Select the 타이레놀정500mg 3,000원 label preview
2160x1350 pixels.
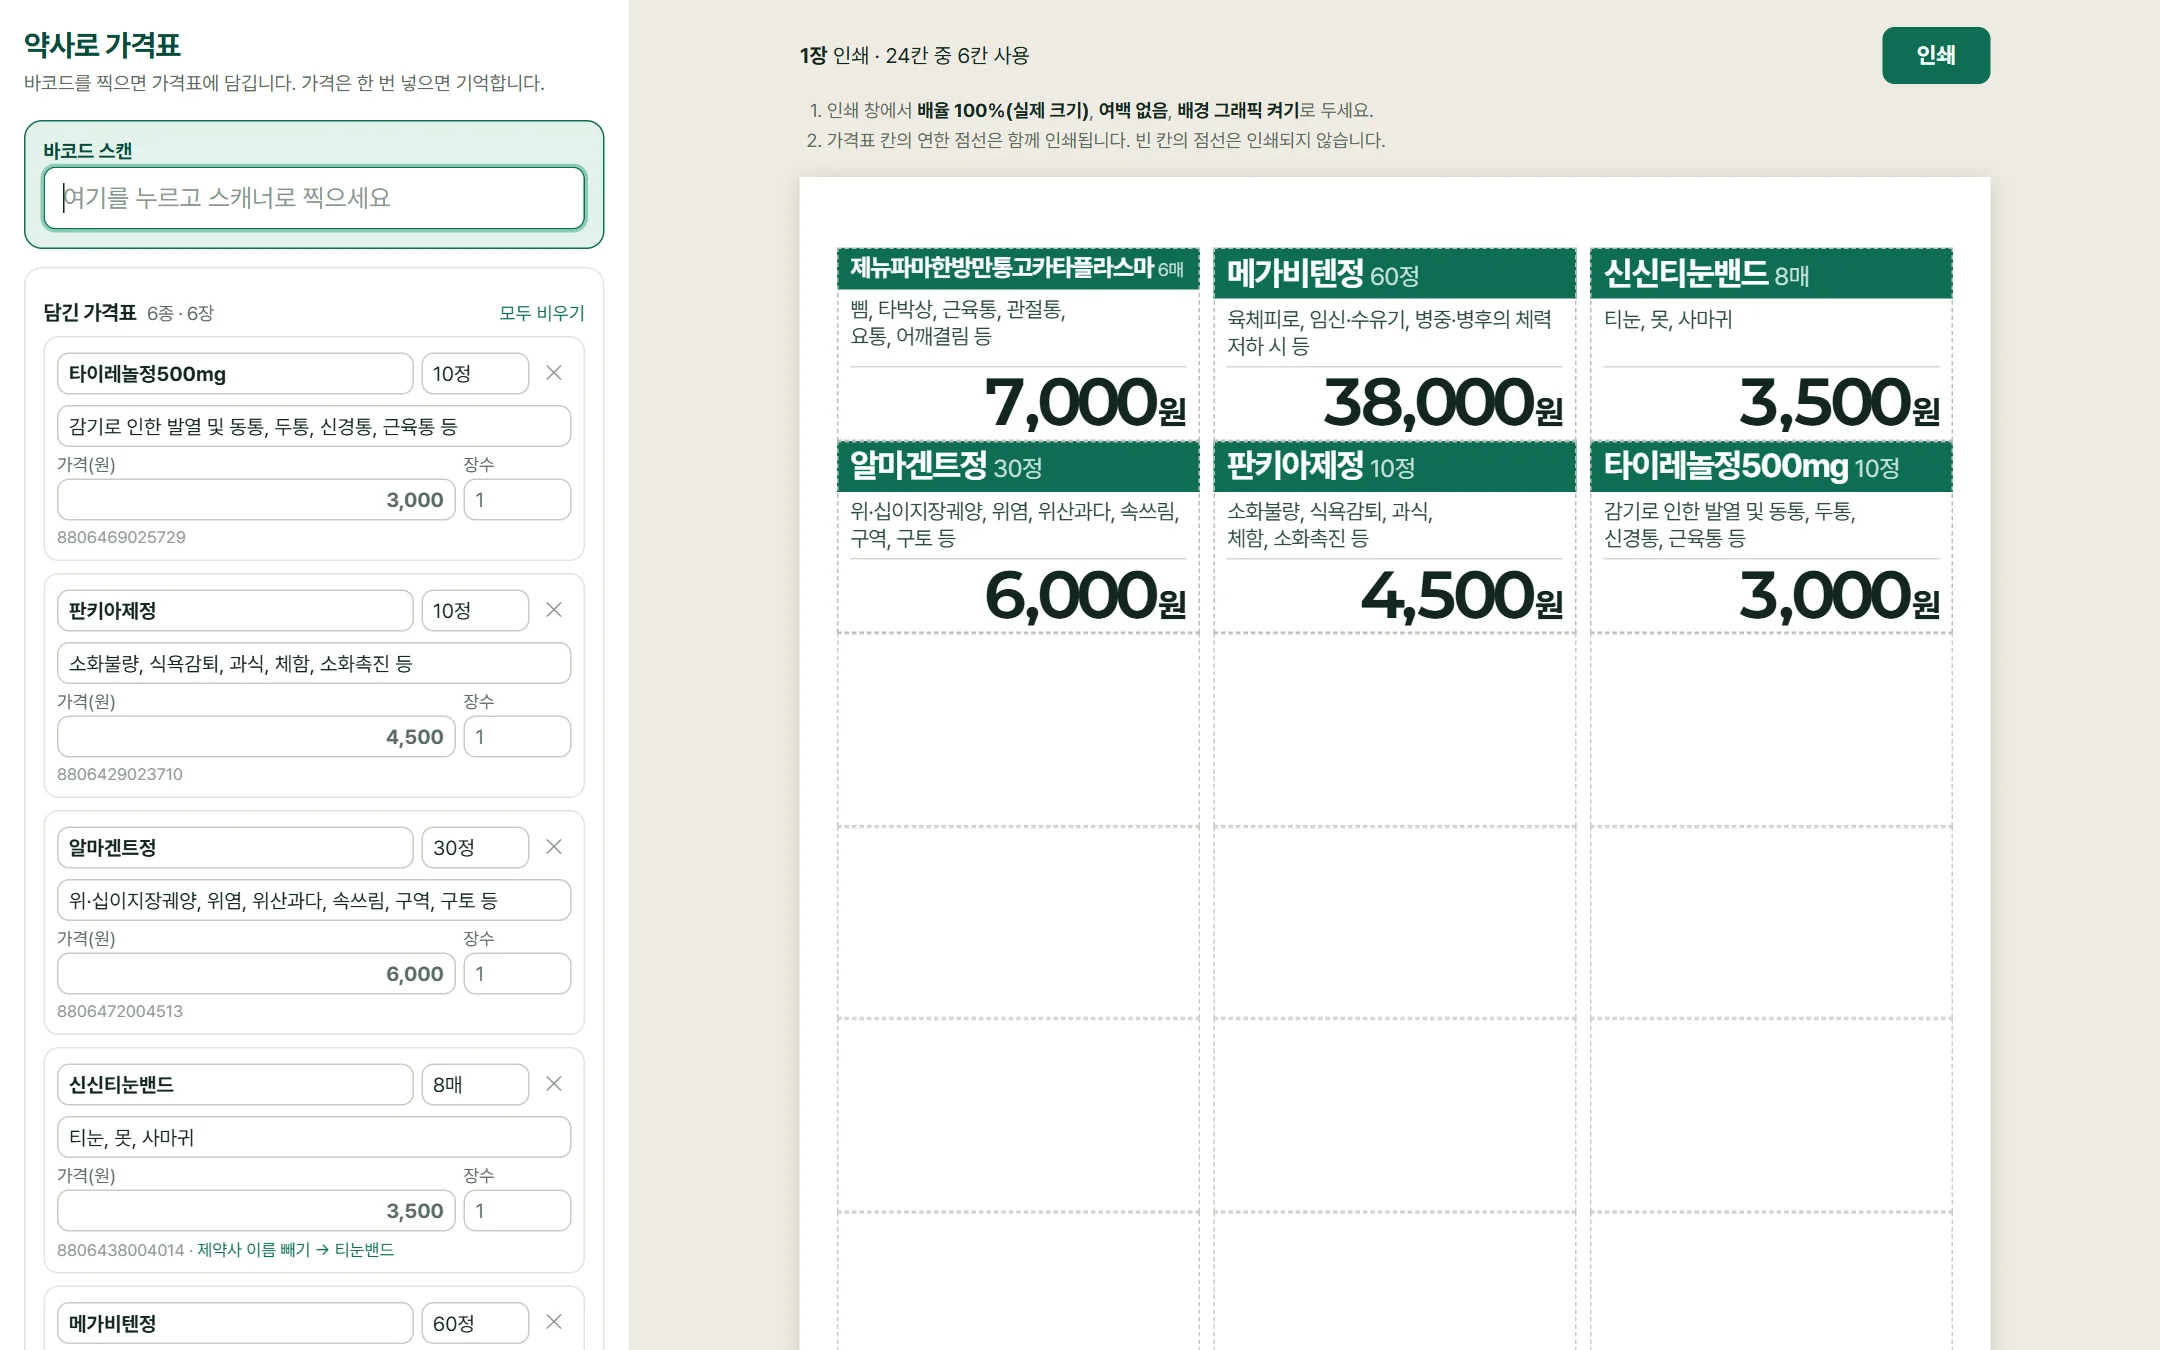click(1771, 537)
